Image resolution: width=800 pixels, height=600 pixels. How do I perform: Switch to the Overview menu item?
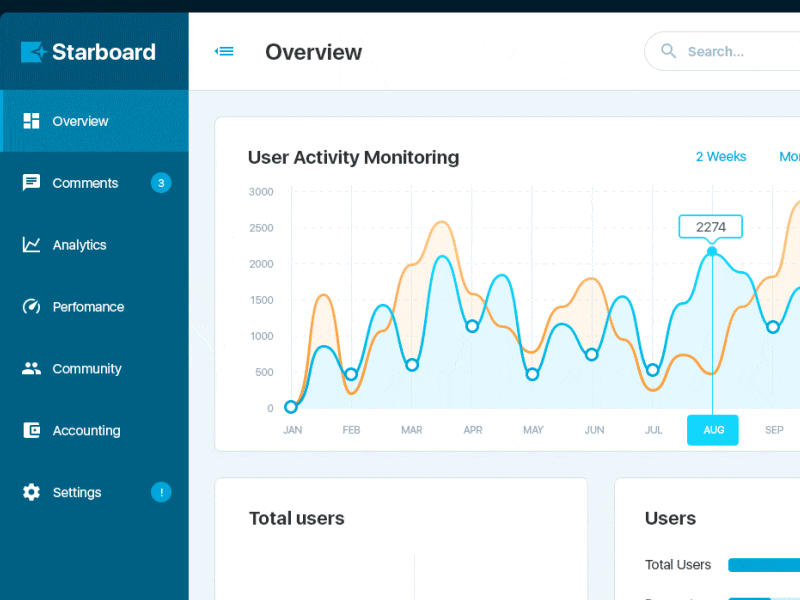click(80, 121)
